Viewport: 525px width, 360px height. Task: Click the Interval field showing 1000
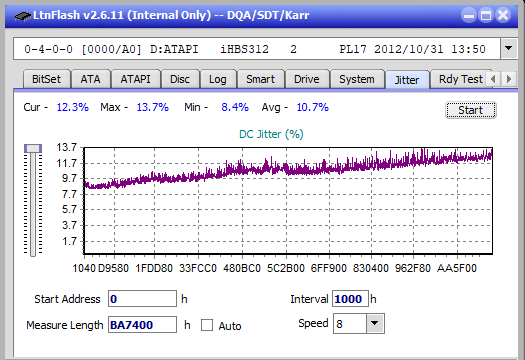pos(350,299)
